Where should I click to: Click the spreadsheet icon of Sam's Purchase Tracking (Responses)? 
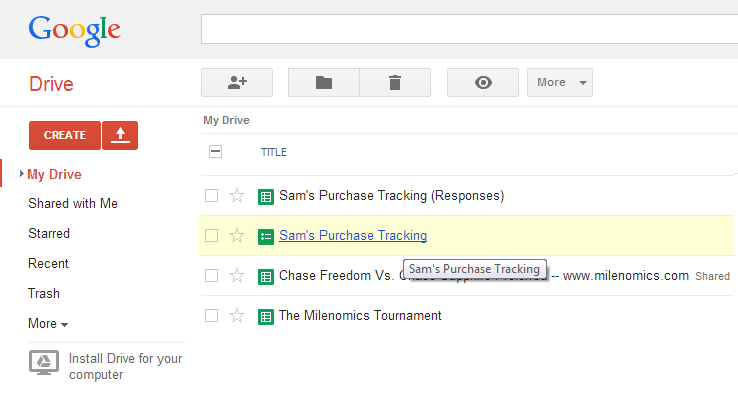click(266, 197)
